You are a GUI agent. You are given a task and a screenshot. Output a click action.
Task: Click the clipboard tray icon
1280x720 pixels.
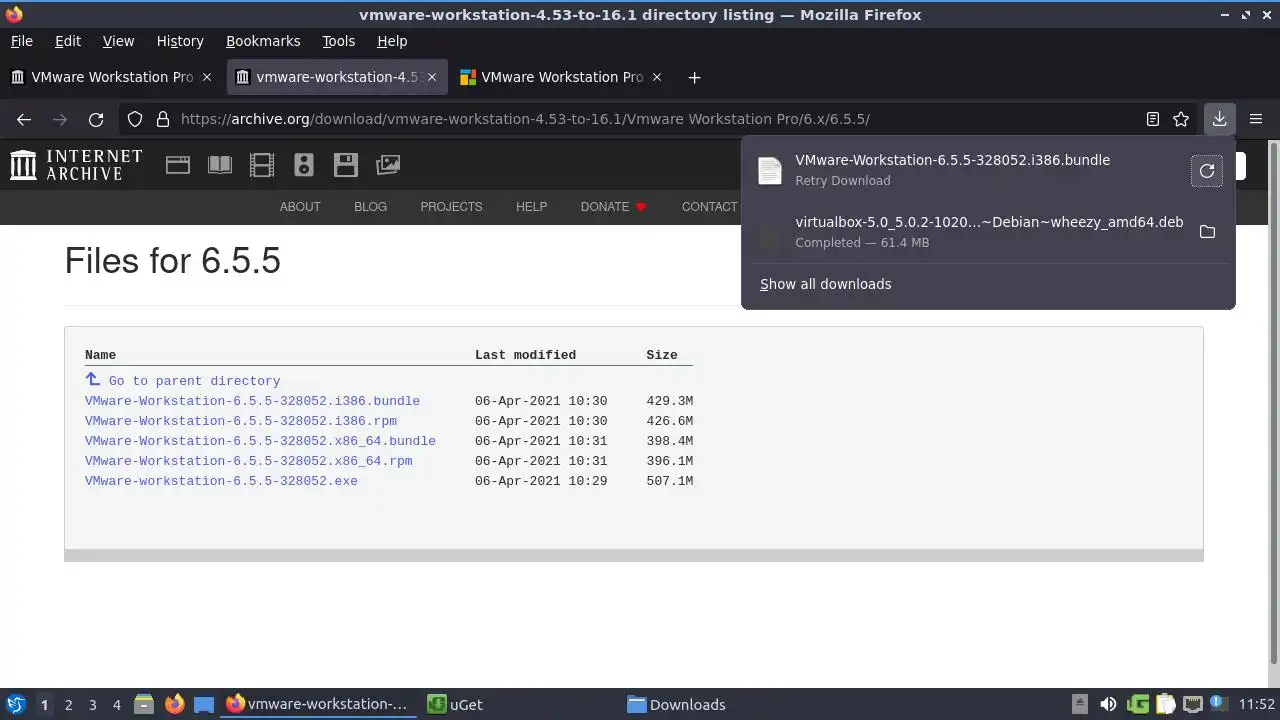(1165, 704)
